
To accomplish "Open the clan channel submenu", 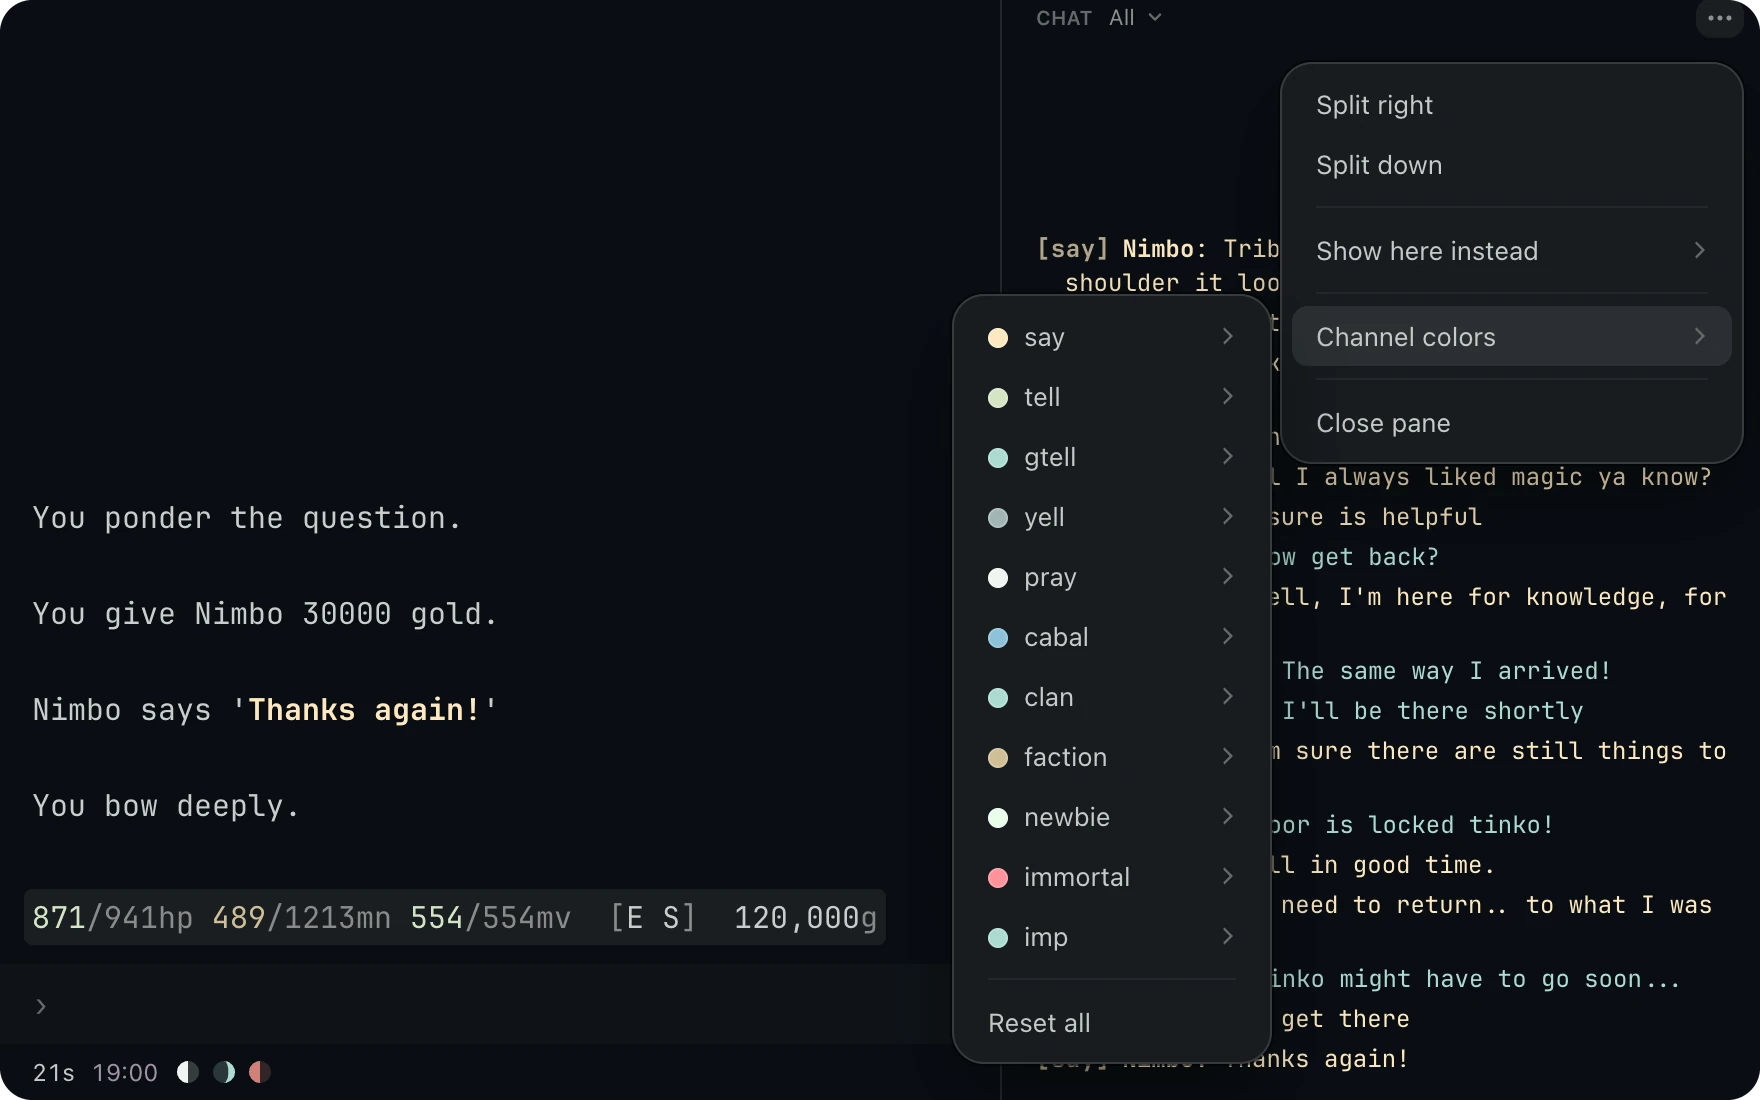I will pos(1111,697).
